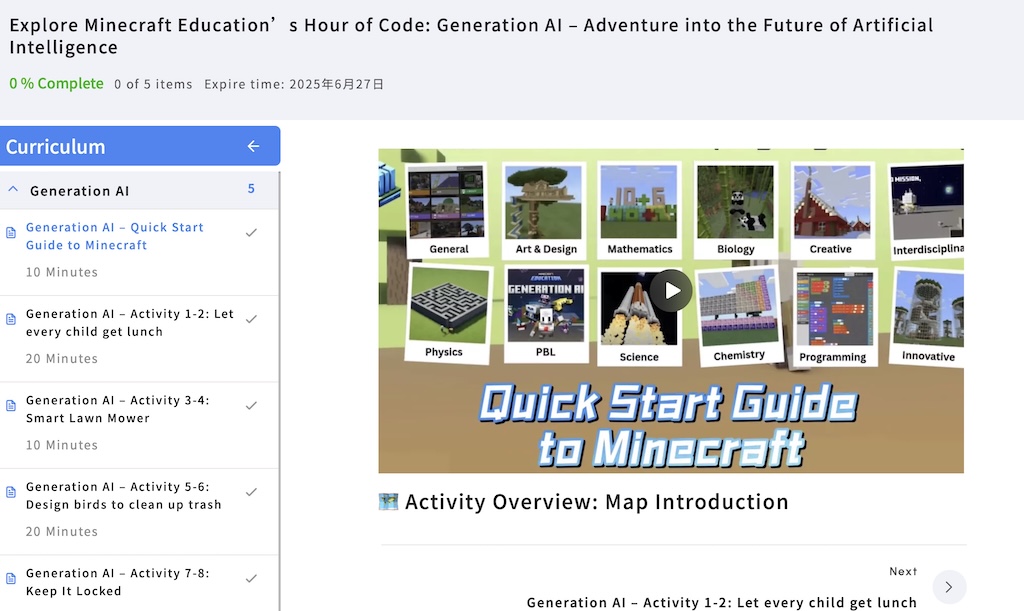The width and height of the screenshot is (1024, 611).
Task: Click the Science rocket category card
Action: coord(639,317)
